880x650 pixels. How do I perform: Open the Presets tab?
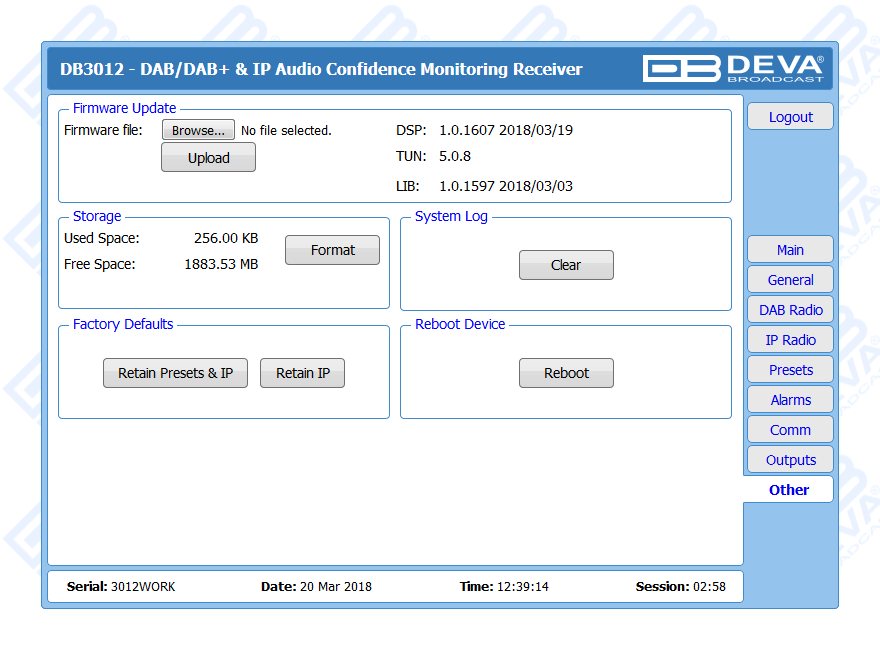point(790,370)
